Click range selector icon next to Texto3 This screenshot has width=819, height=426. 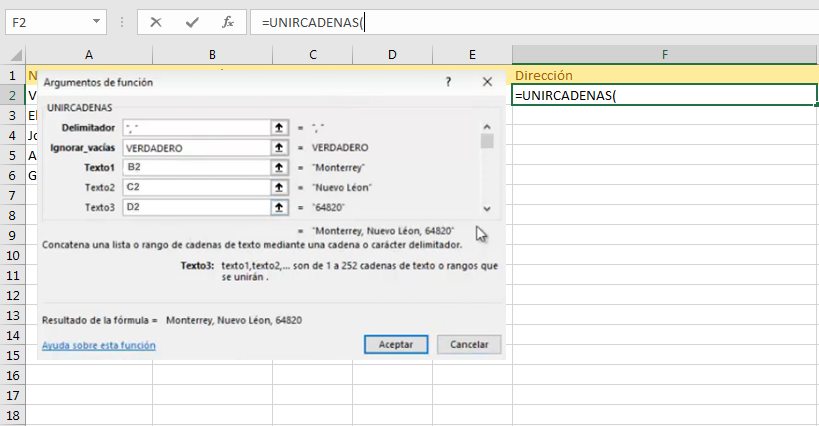coord(279,207)
